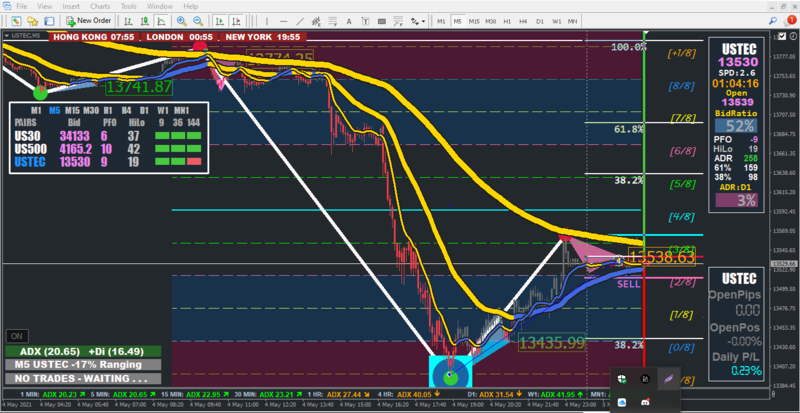Click the 13741.87 price label

(x=139, y=87)
